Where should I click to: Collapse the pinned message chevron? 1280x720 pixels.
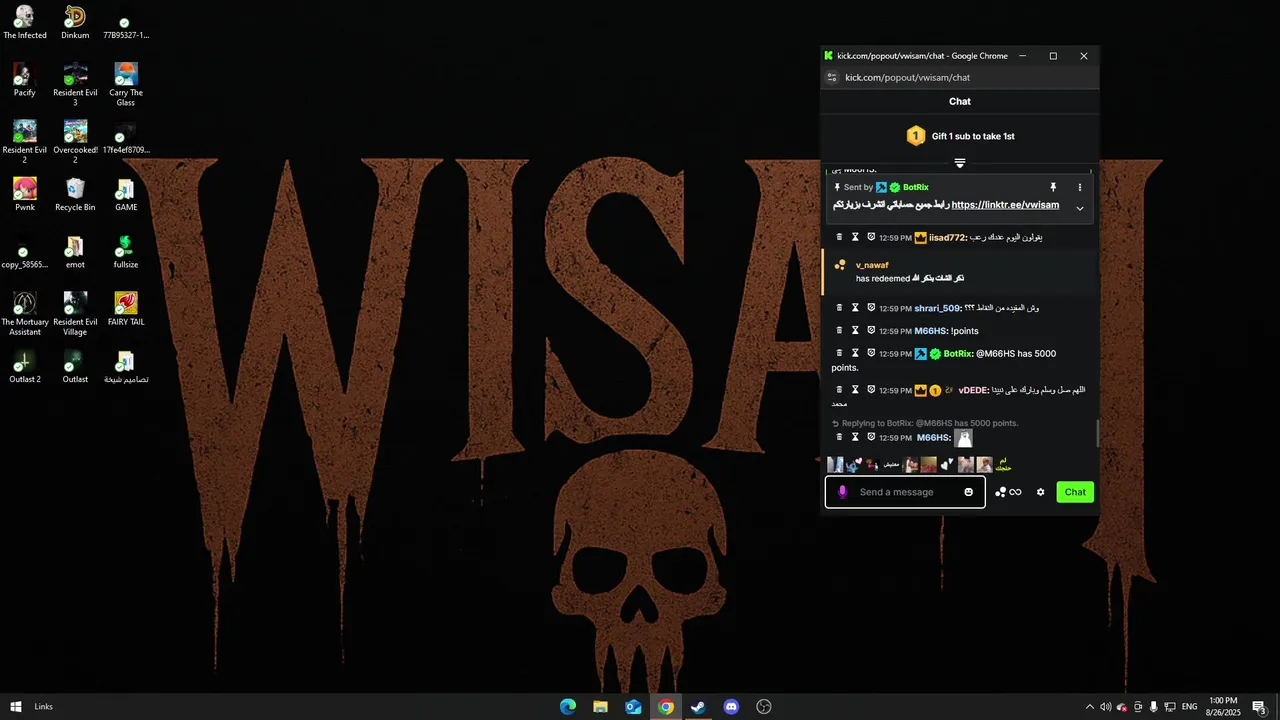1079,208
